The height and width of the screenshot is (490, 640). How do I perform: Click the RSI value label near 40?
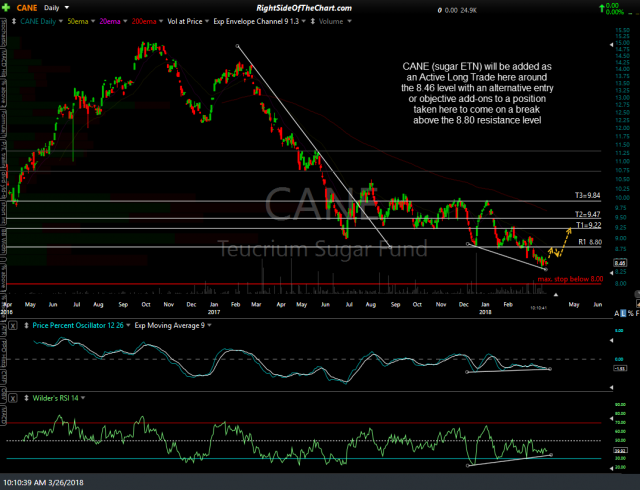618,451
